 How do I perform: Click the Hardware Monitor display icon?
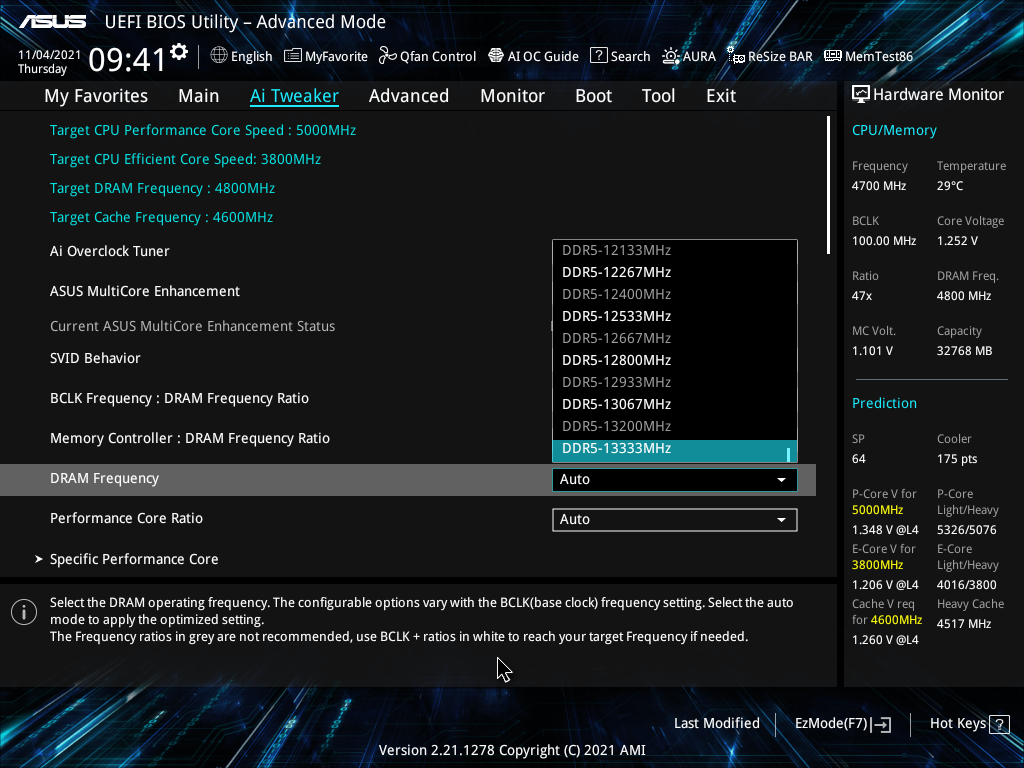(x=861, y=95)
